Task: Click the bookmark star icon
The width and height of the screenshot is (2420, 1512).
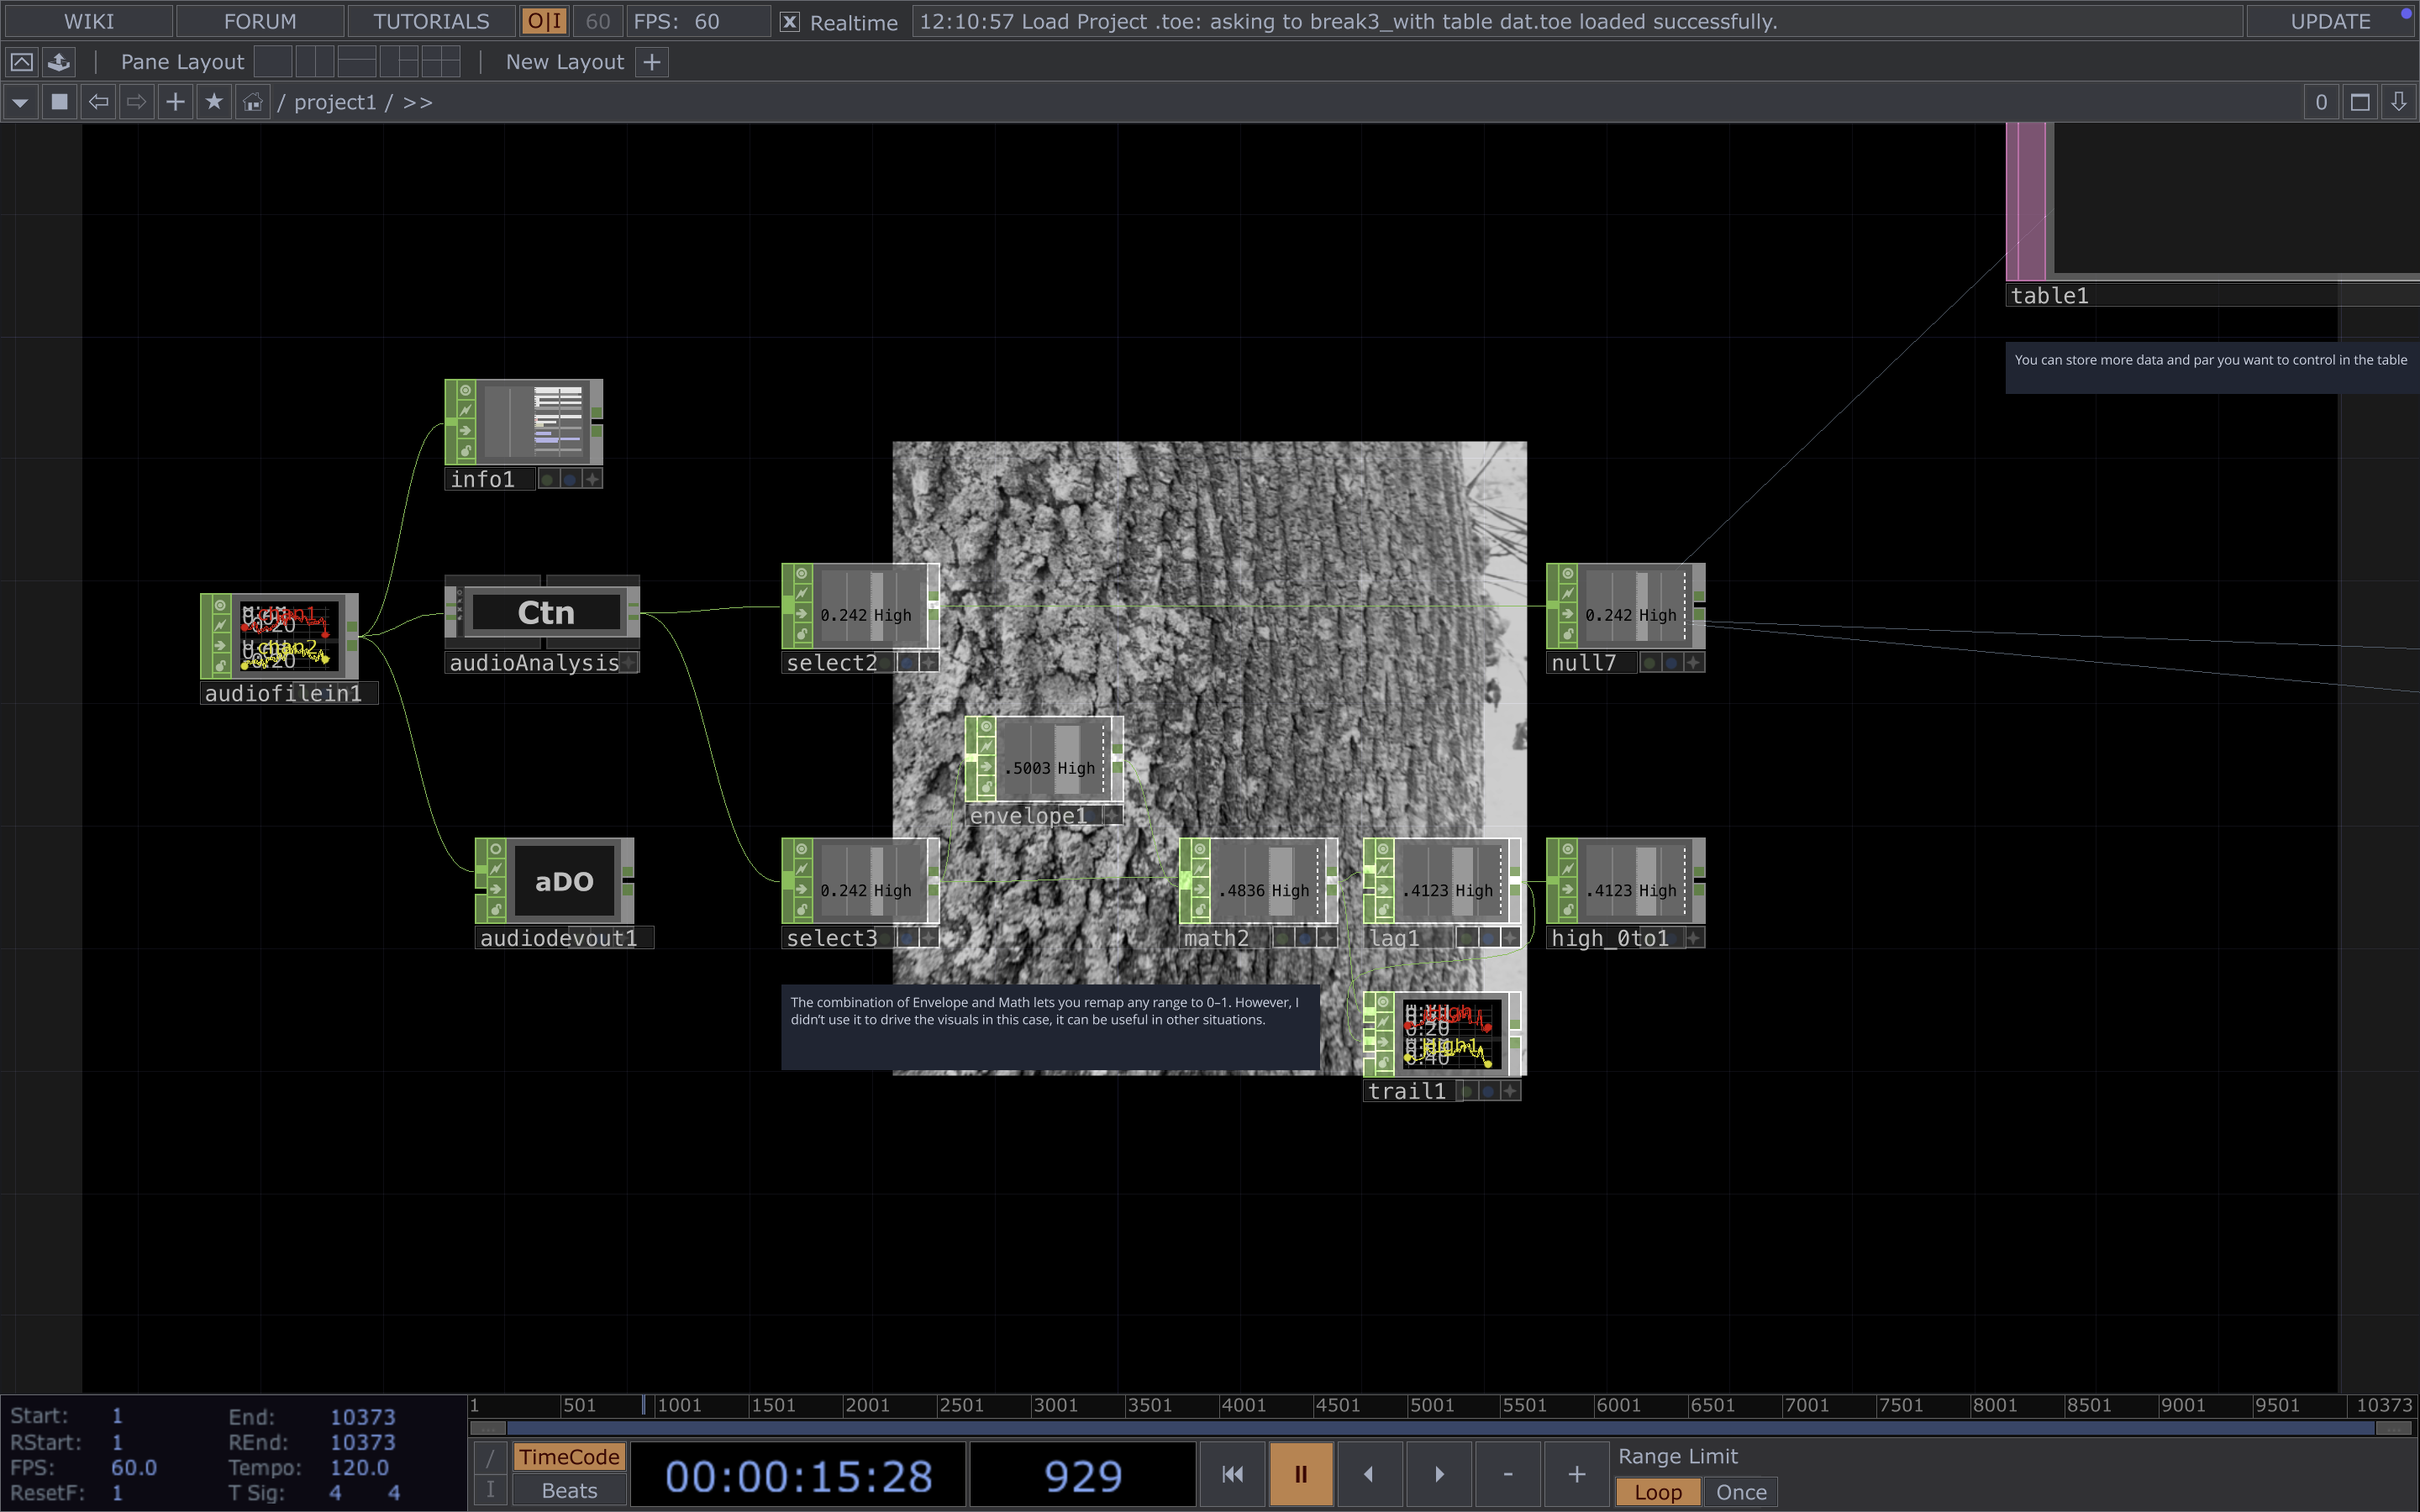Action: [214, 102]
